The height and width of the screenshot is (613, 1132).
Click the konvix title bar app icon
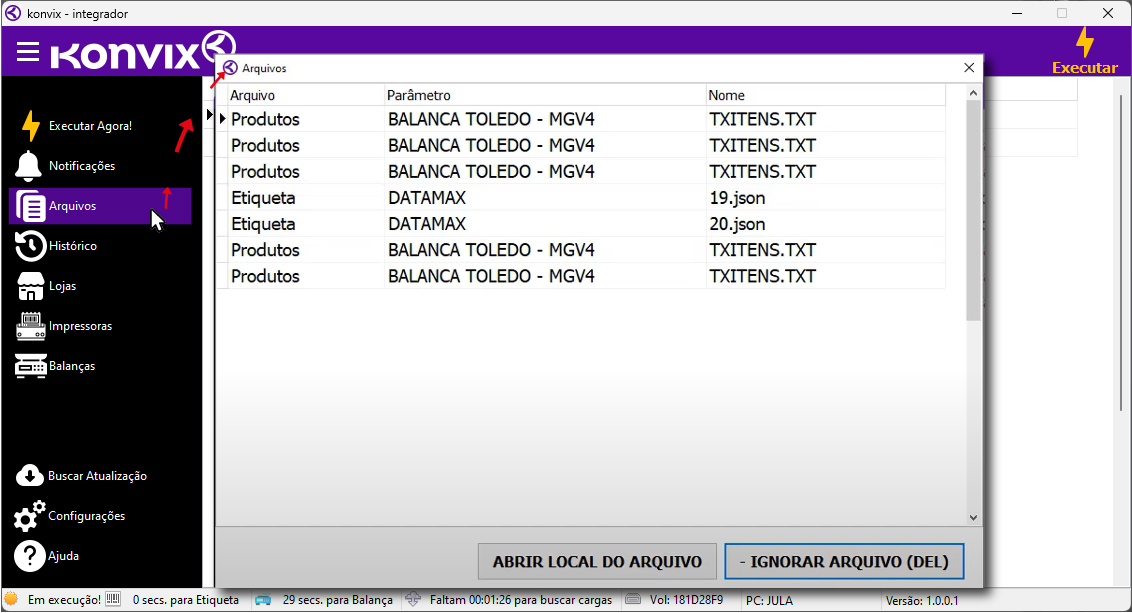click(13, 13)
